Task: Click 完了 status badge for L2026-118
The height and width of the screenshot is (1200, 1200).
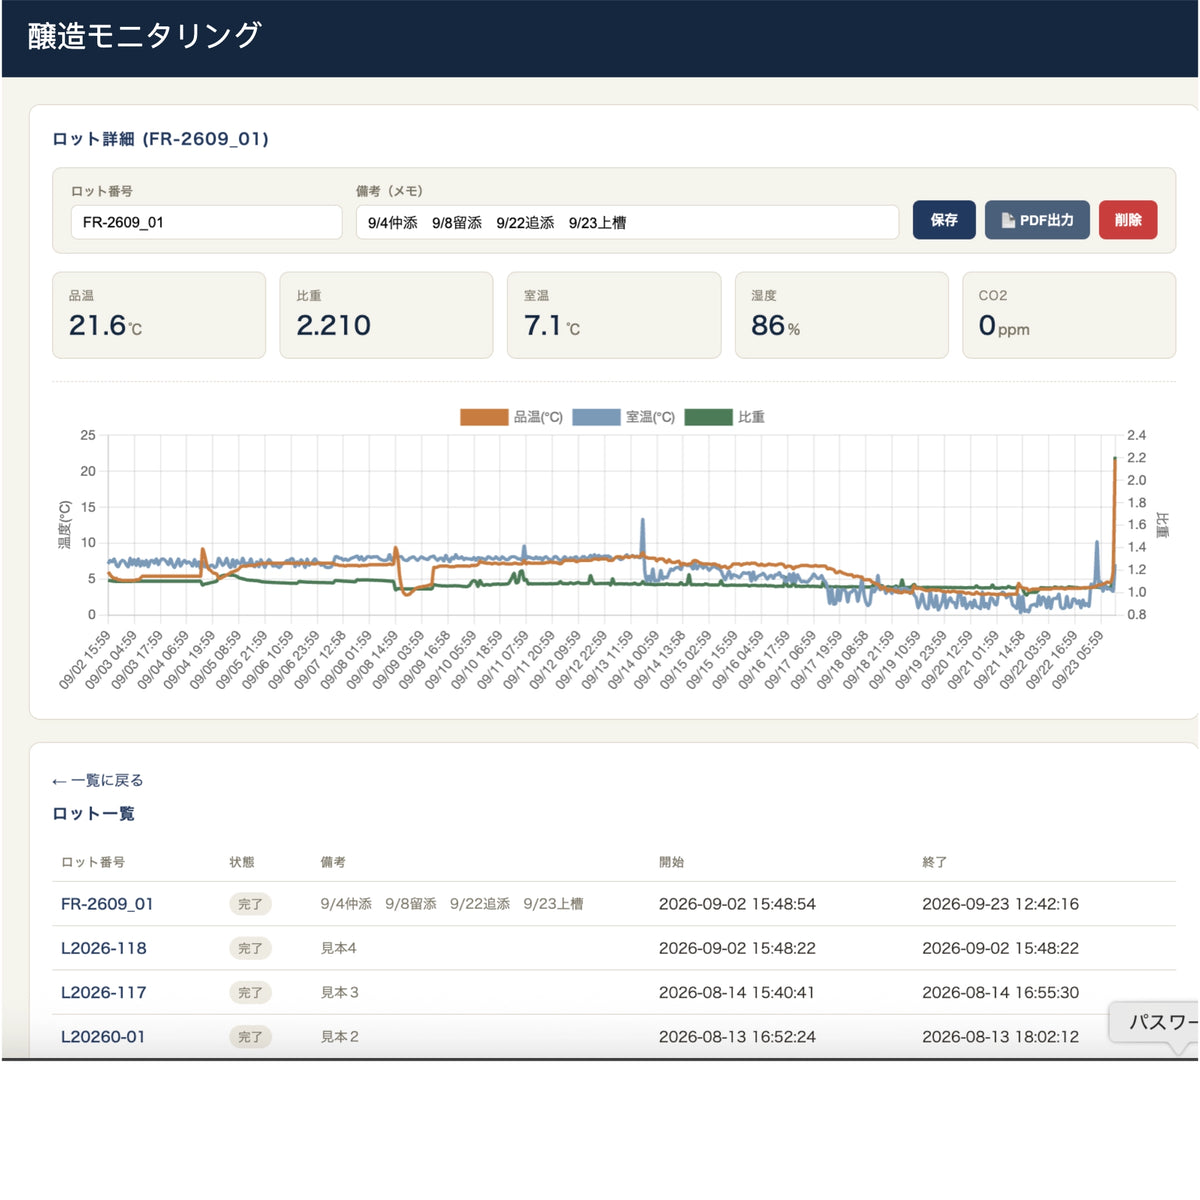Action: (250, 948)
